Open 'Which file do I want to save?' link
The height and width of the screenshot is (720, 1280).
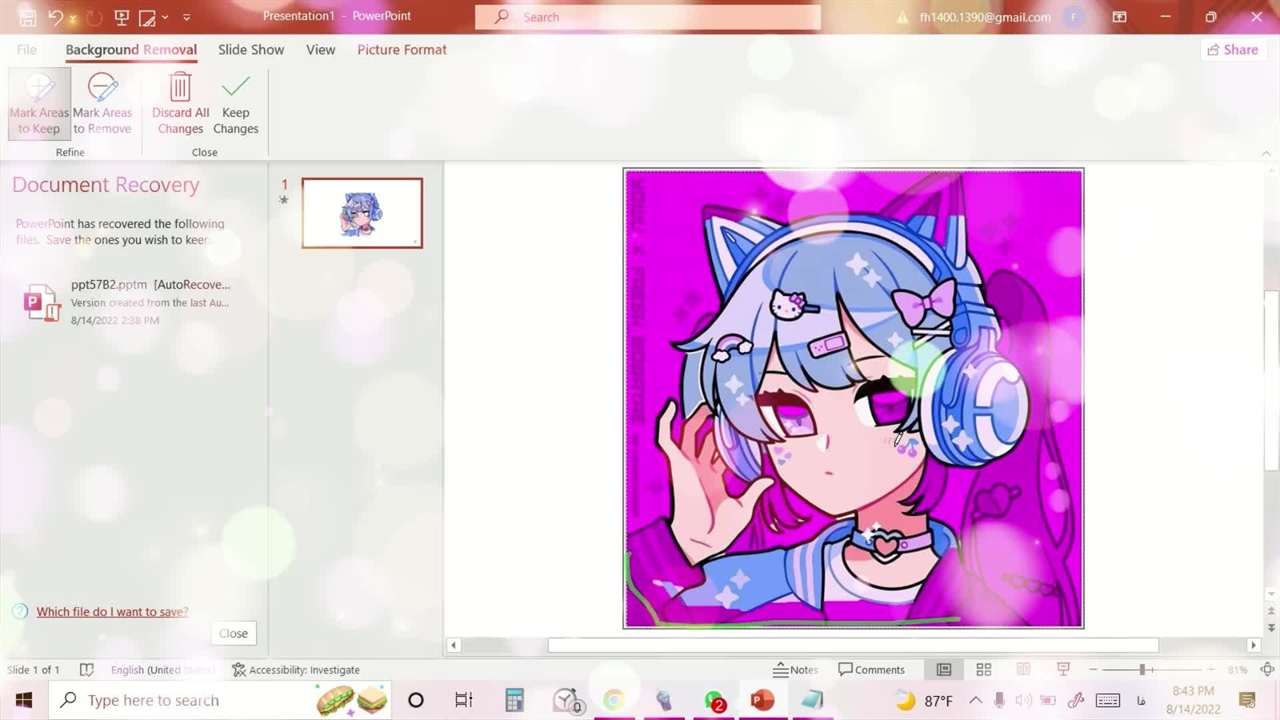coord(112,612)
